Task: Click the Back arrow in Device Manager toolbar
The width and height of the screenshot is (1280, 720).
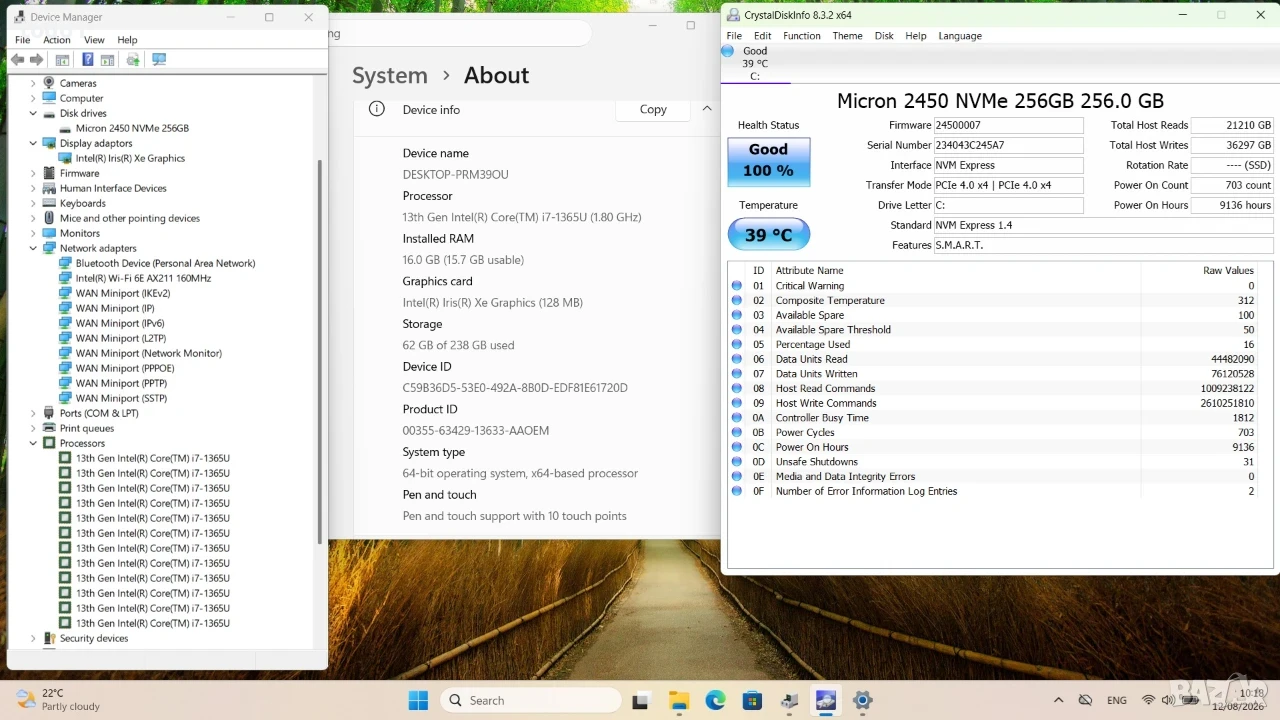Action: (x=17, y=60)
